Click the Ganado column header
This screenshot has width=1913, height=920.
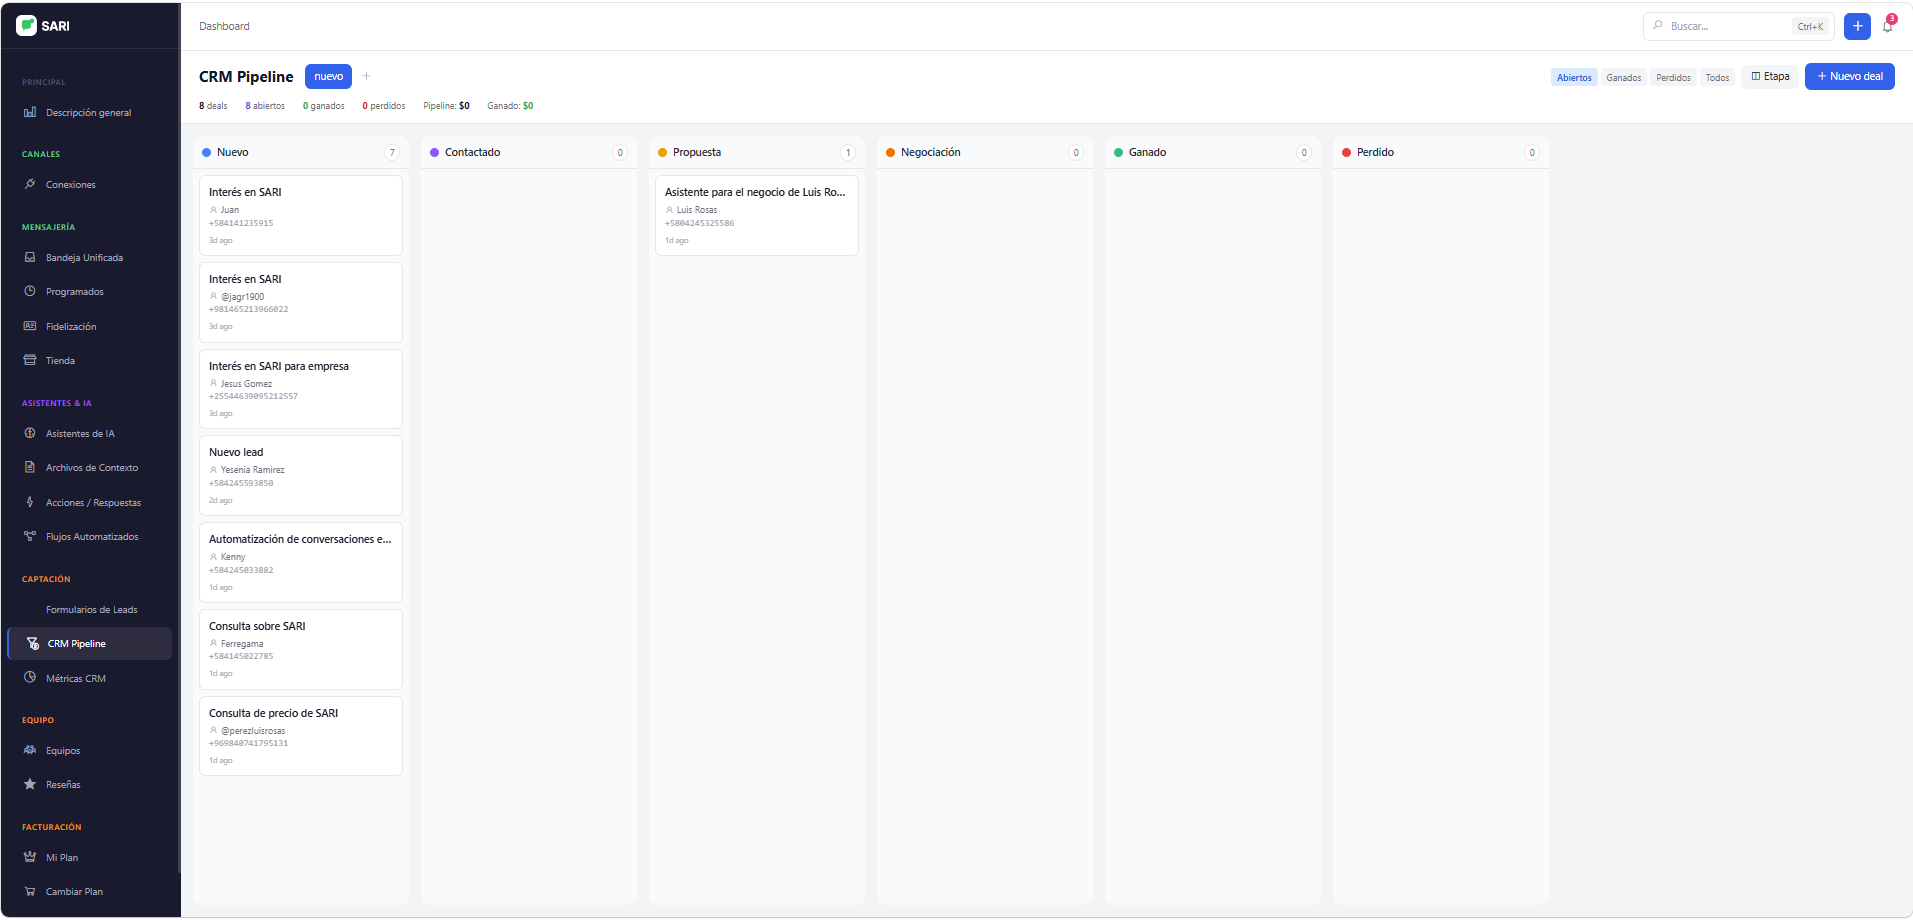1213,152
